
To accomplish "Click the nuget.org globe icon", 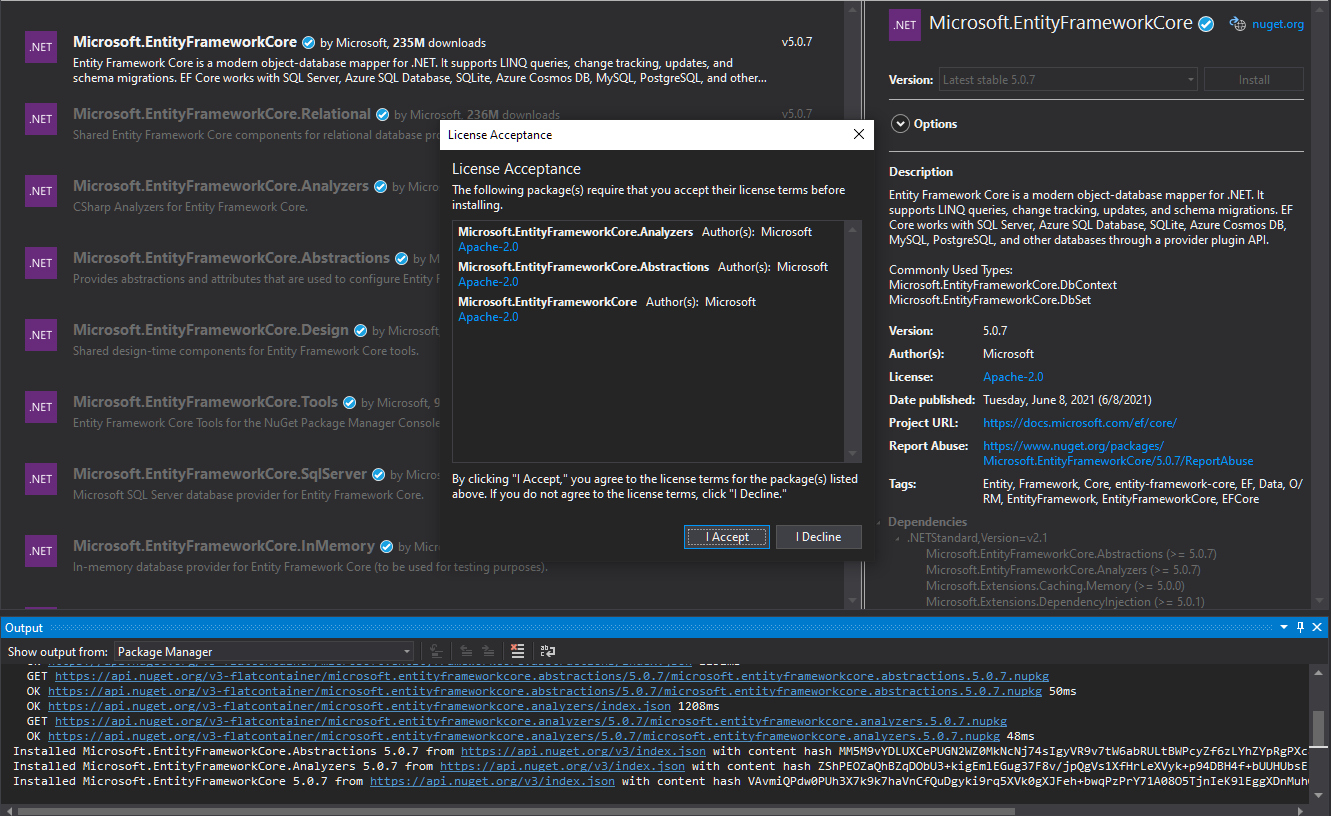I will [1237, 24].
